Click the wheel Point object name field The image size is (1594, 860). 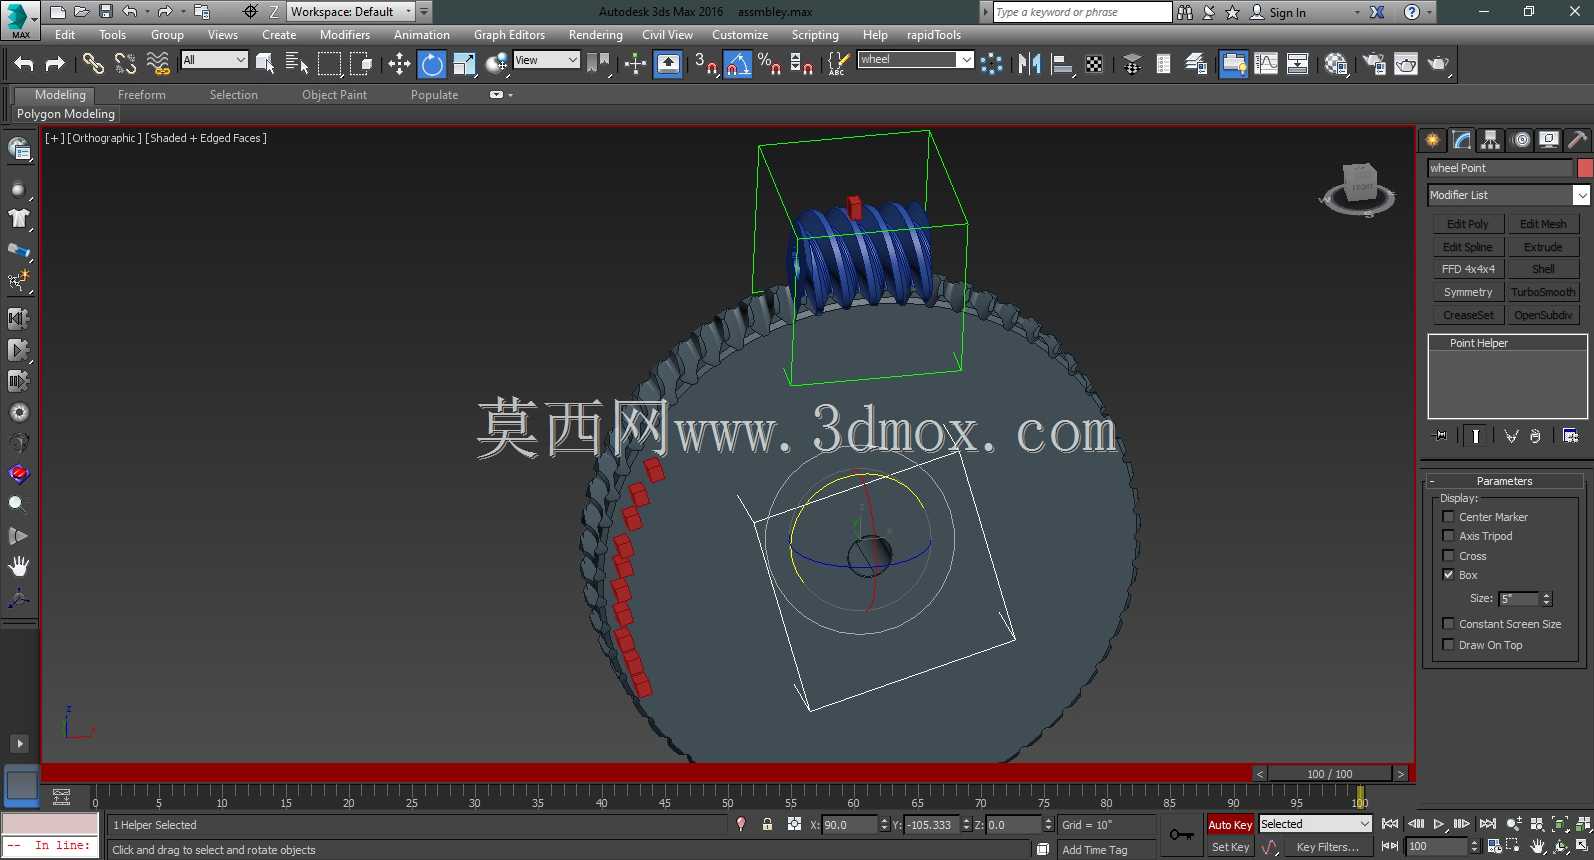[x=1500, y=168]
